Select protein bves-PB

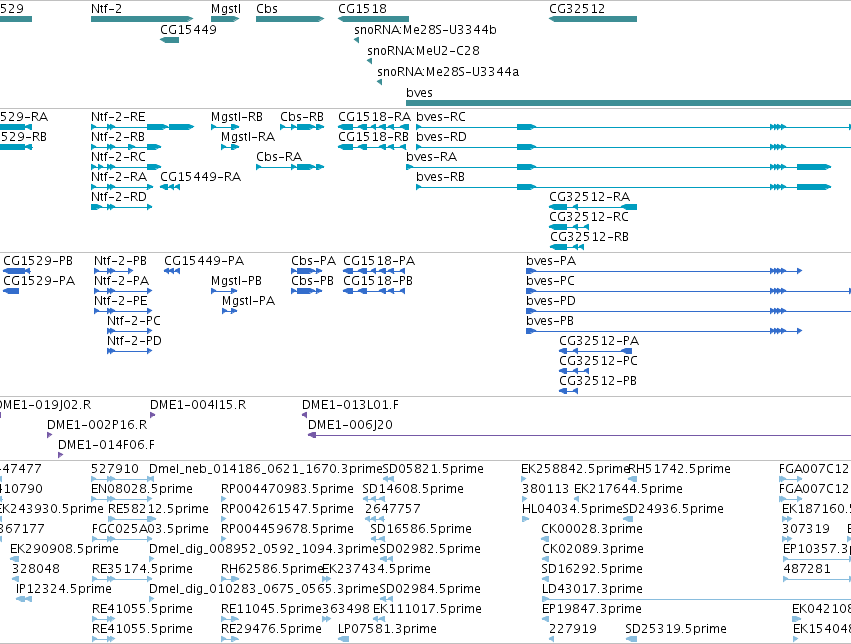tap(664, 331)
